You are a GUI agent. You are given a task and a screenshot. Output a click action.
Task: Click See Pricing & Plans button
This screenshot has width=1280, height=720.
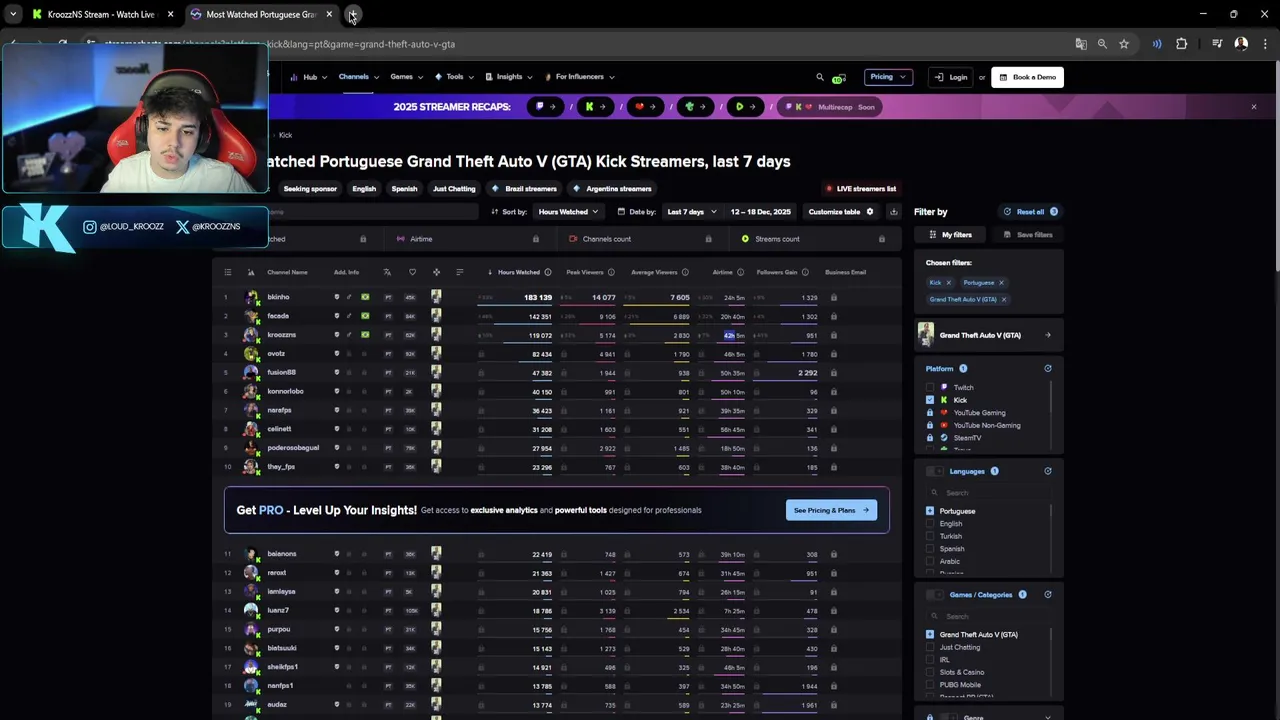(831, 510)
